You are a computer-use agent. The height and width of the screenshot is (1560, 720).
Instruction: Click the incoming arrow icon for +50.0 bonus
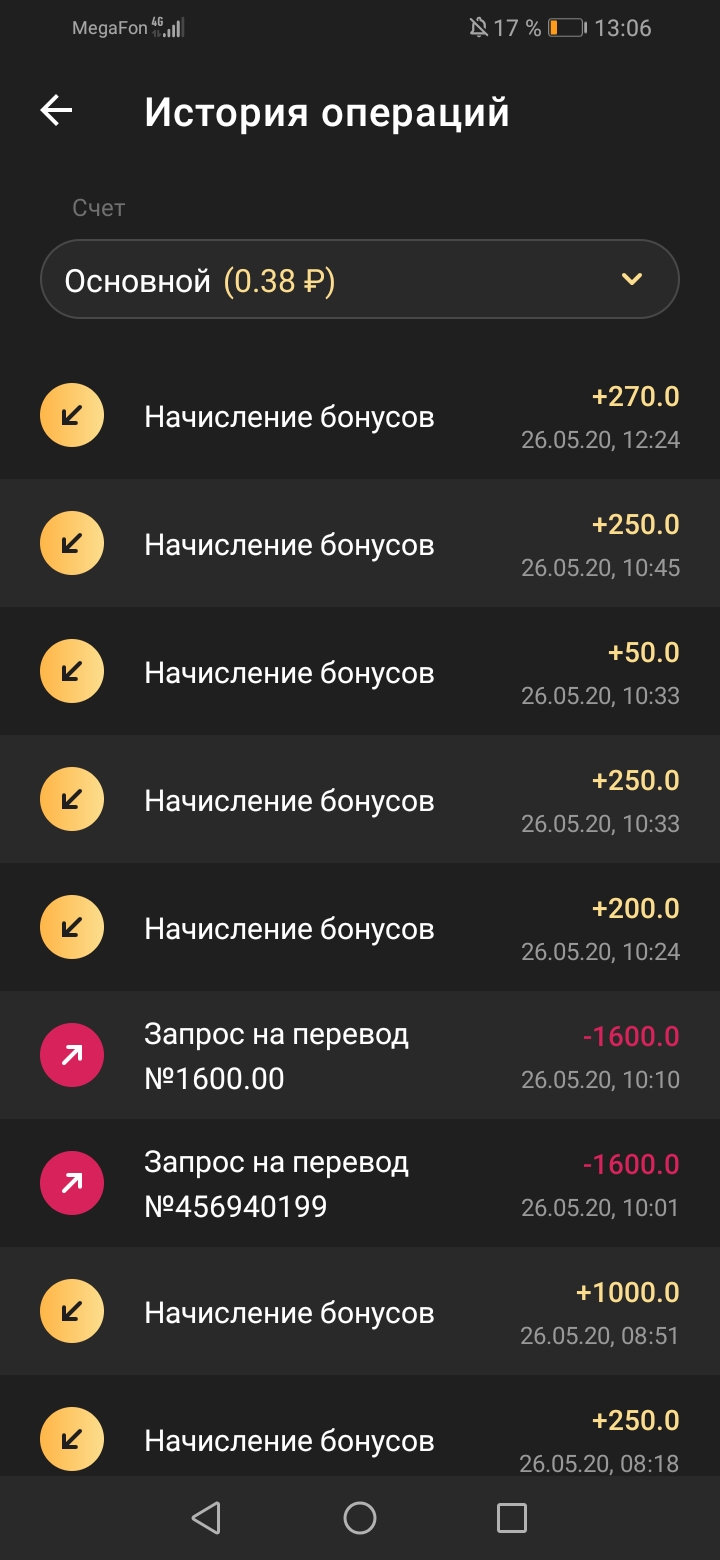click(71, 672)
